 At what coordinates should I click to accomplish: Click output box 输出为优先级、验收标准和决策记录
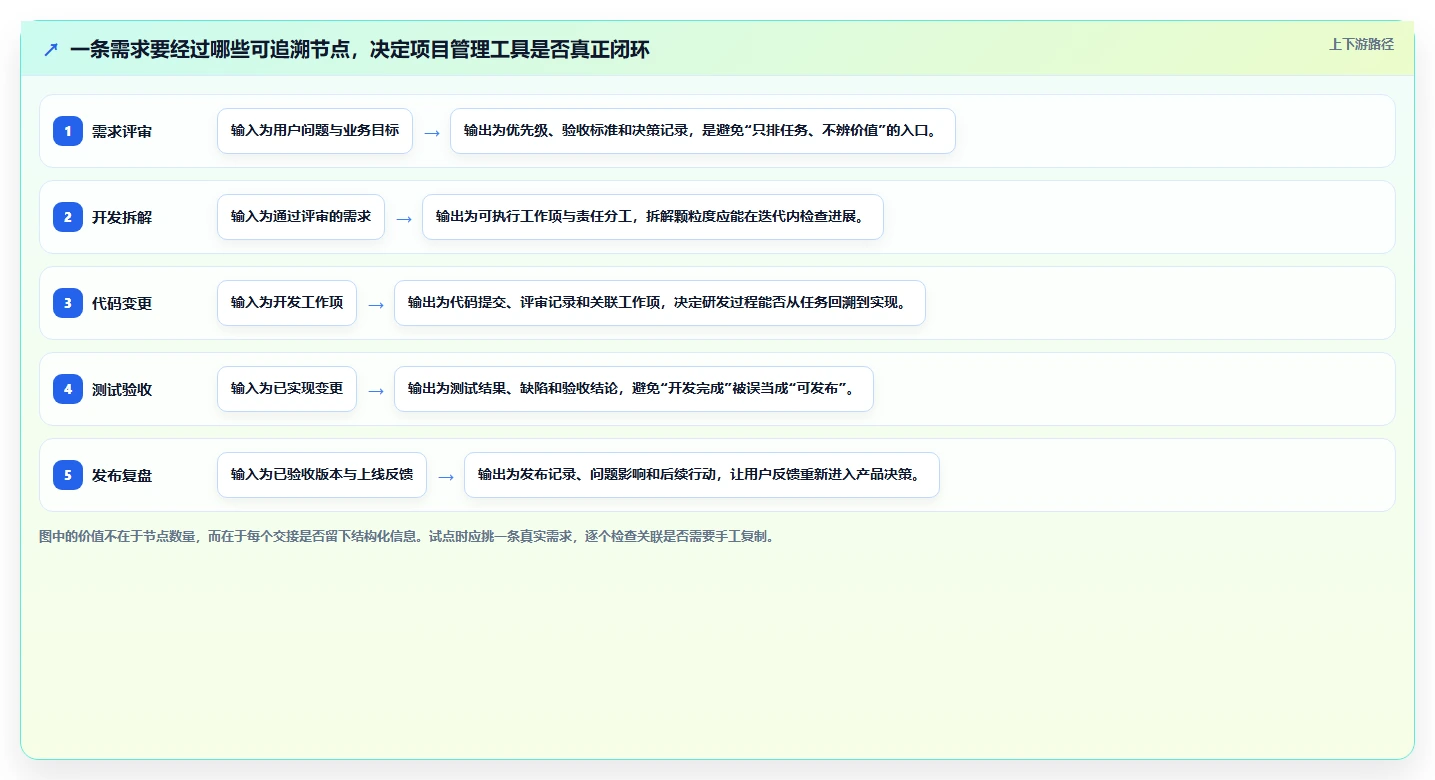703,131
